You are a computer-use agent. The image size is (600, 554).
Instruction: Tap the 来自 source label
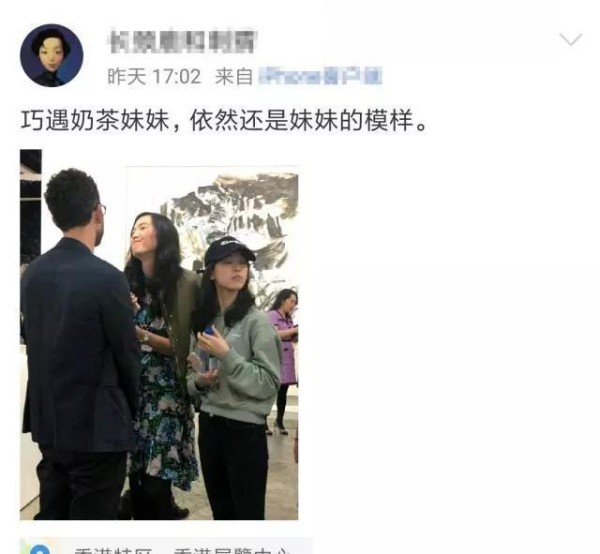(x=234, y=76)
